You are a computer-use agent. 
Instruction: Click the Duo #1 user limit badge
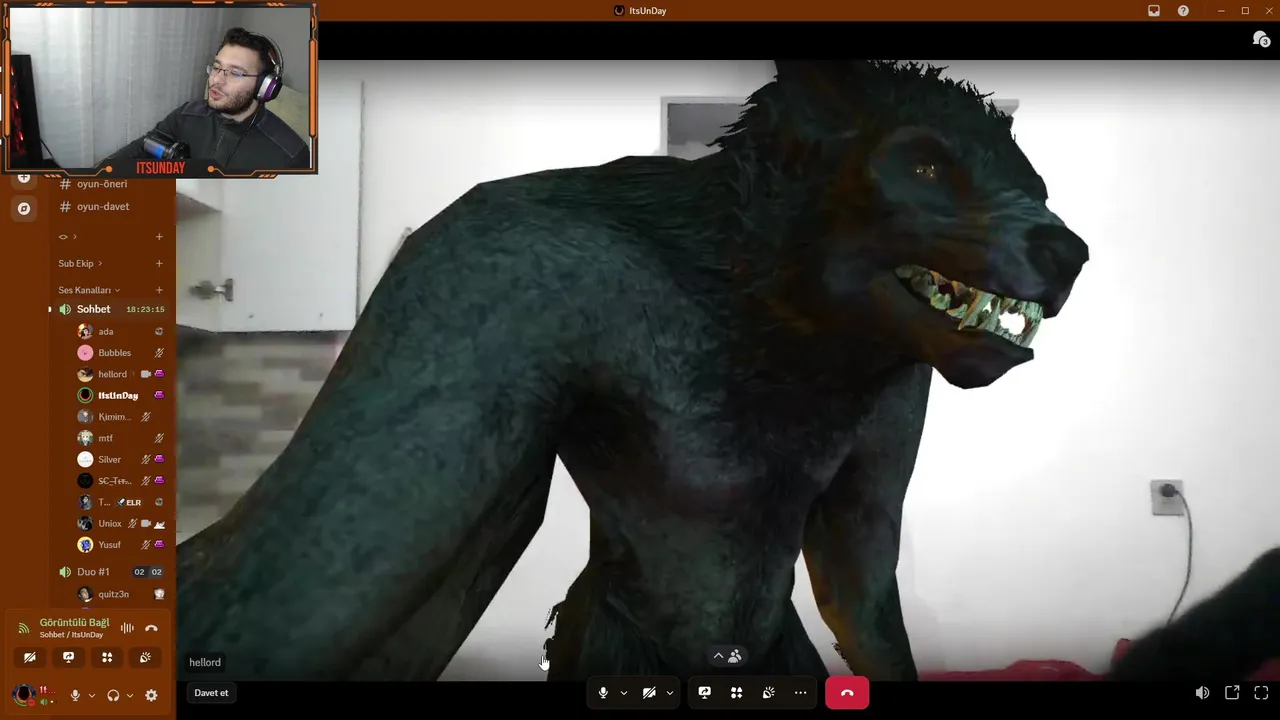point(147,572)
